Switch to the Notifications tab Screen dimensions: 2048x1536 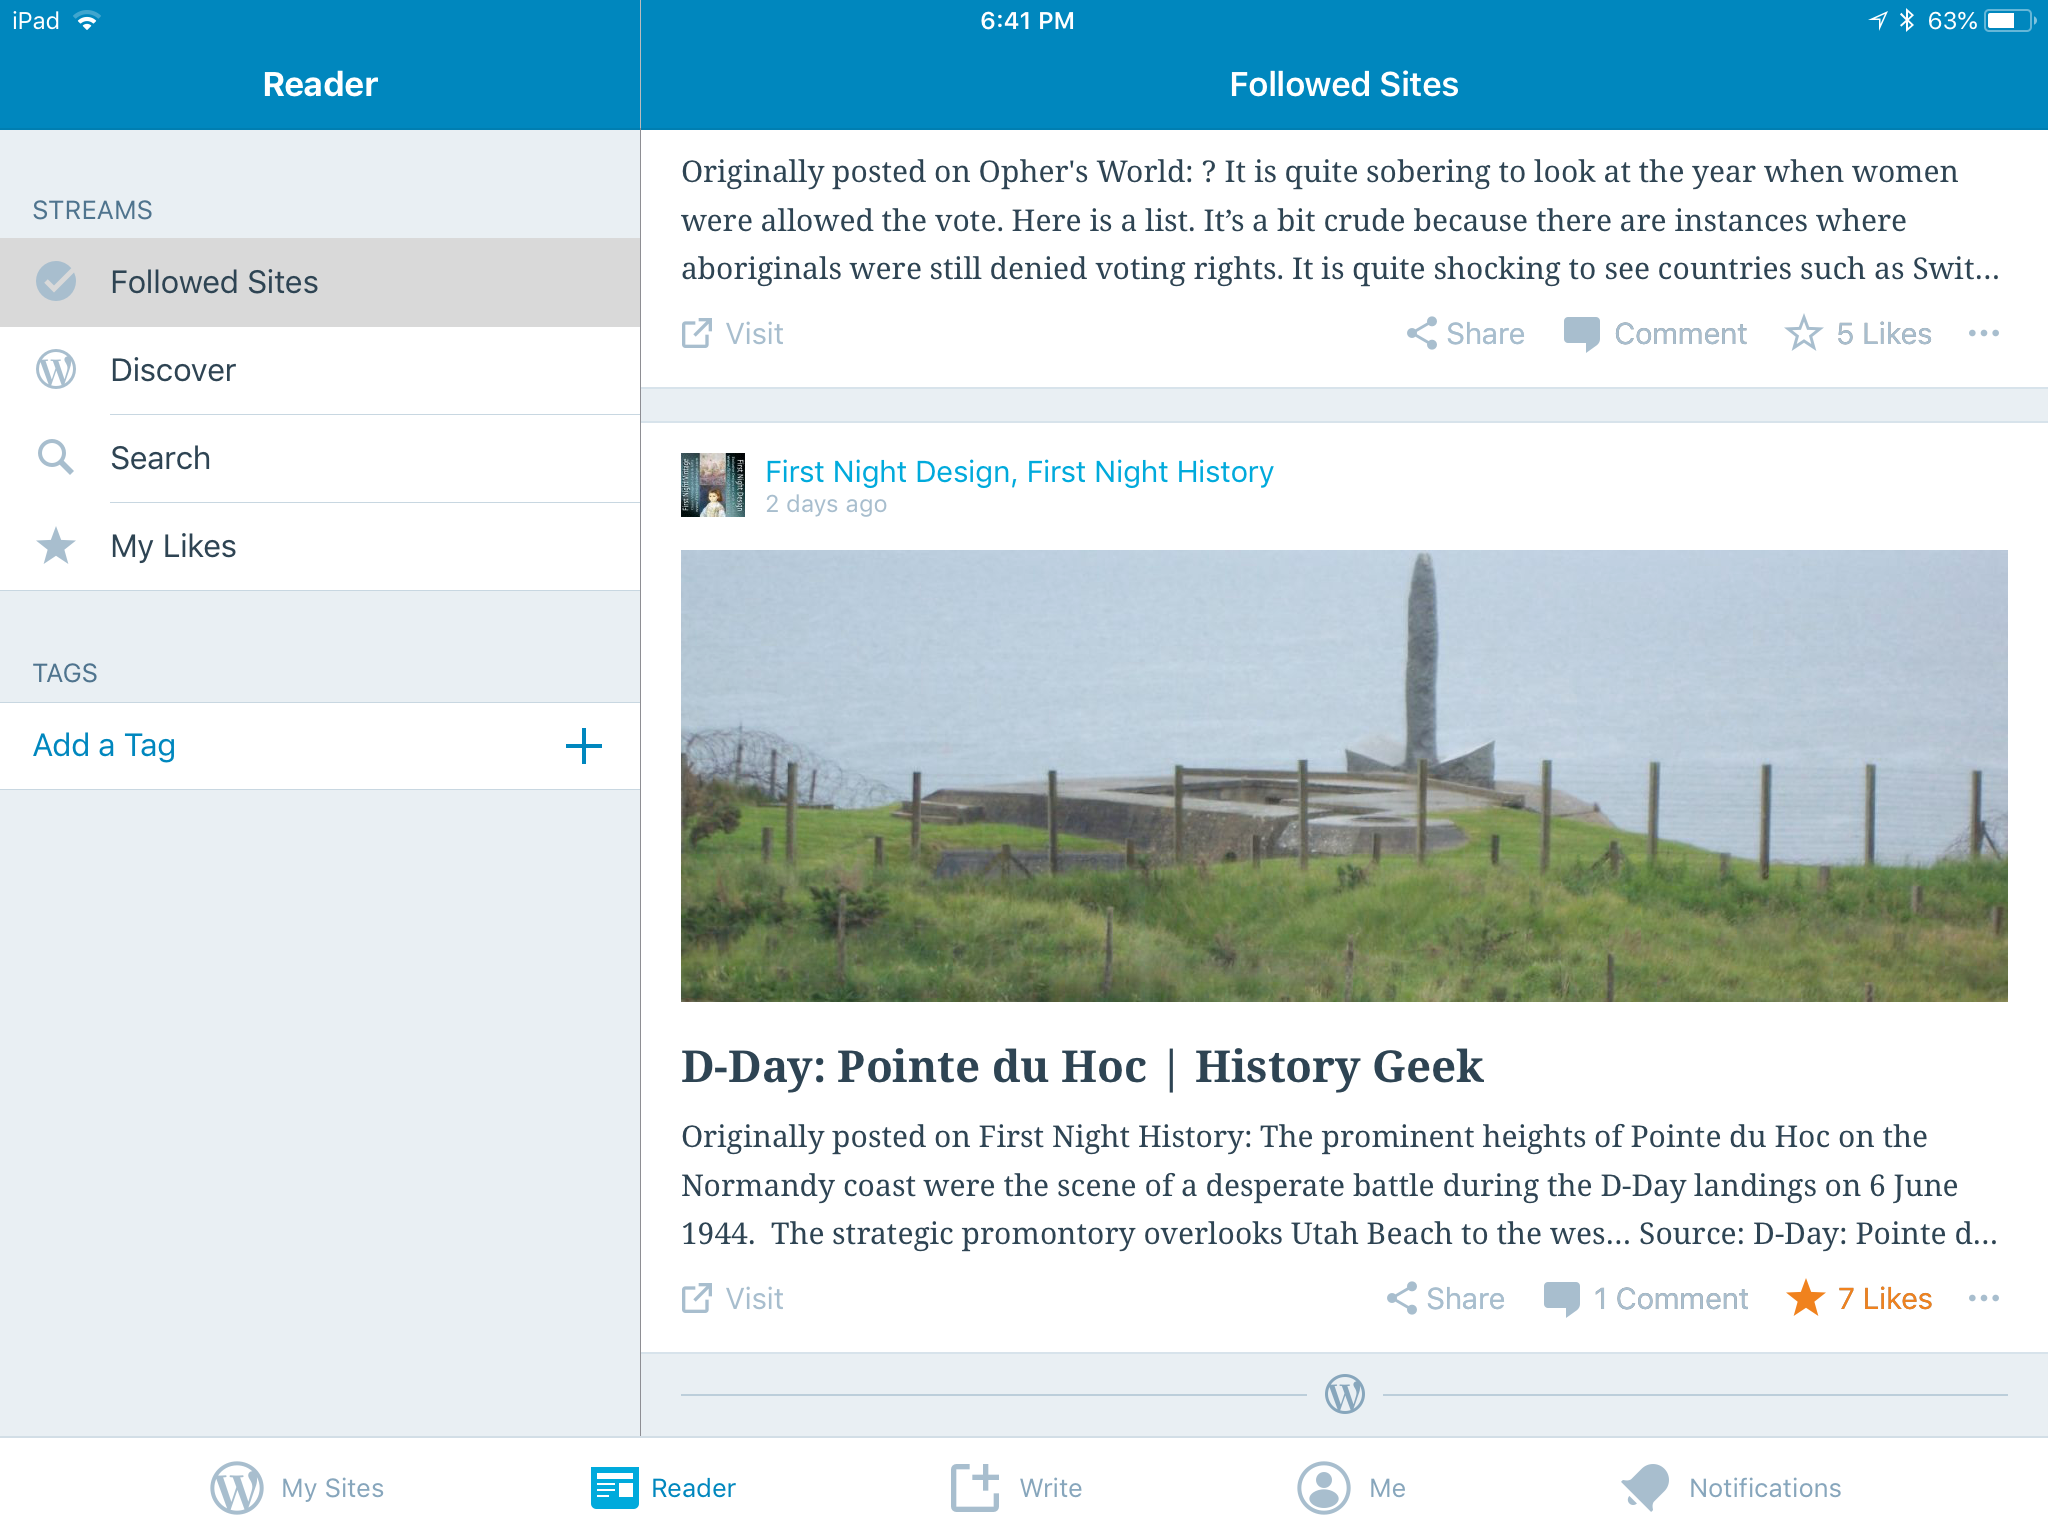click(x=1731, y=1487)
